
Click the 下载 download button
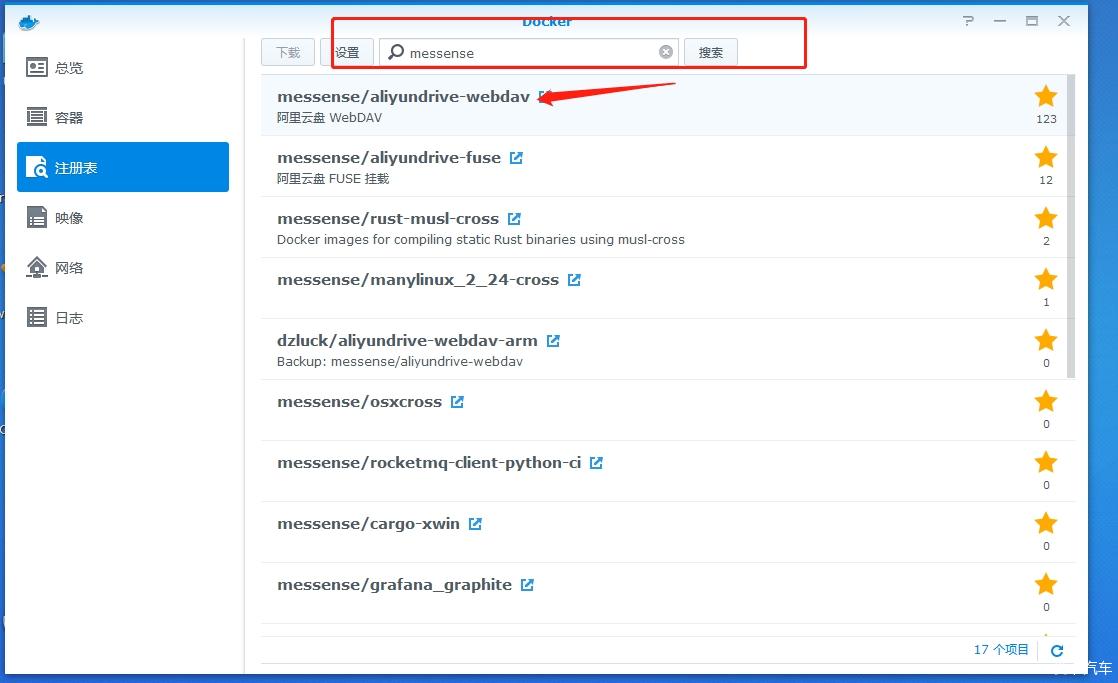[x=288, y=52]
